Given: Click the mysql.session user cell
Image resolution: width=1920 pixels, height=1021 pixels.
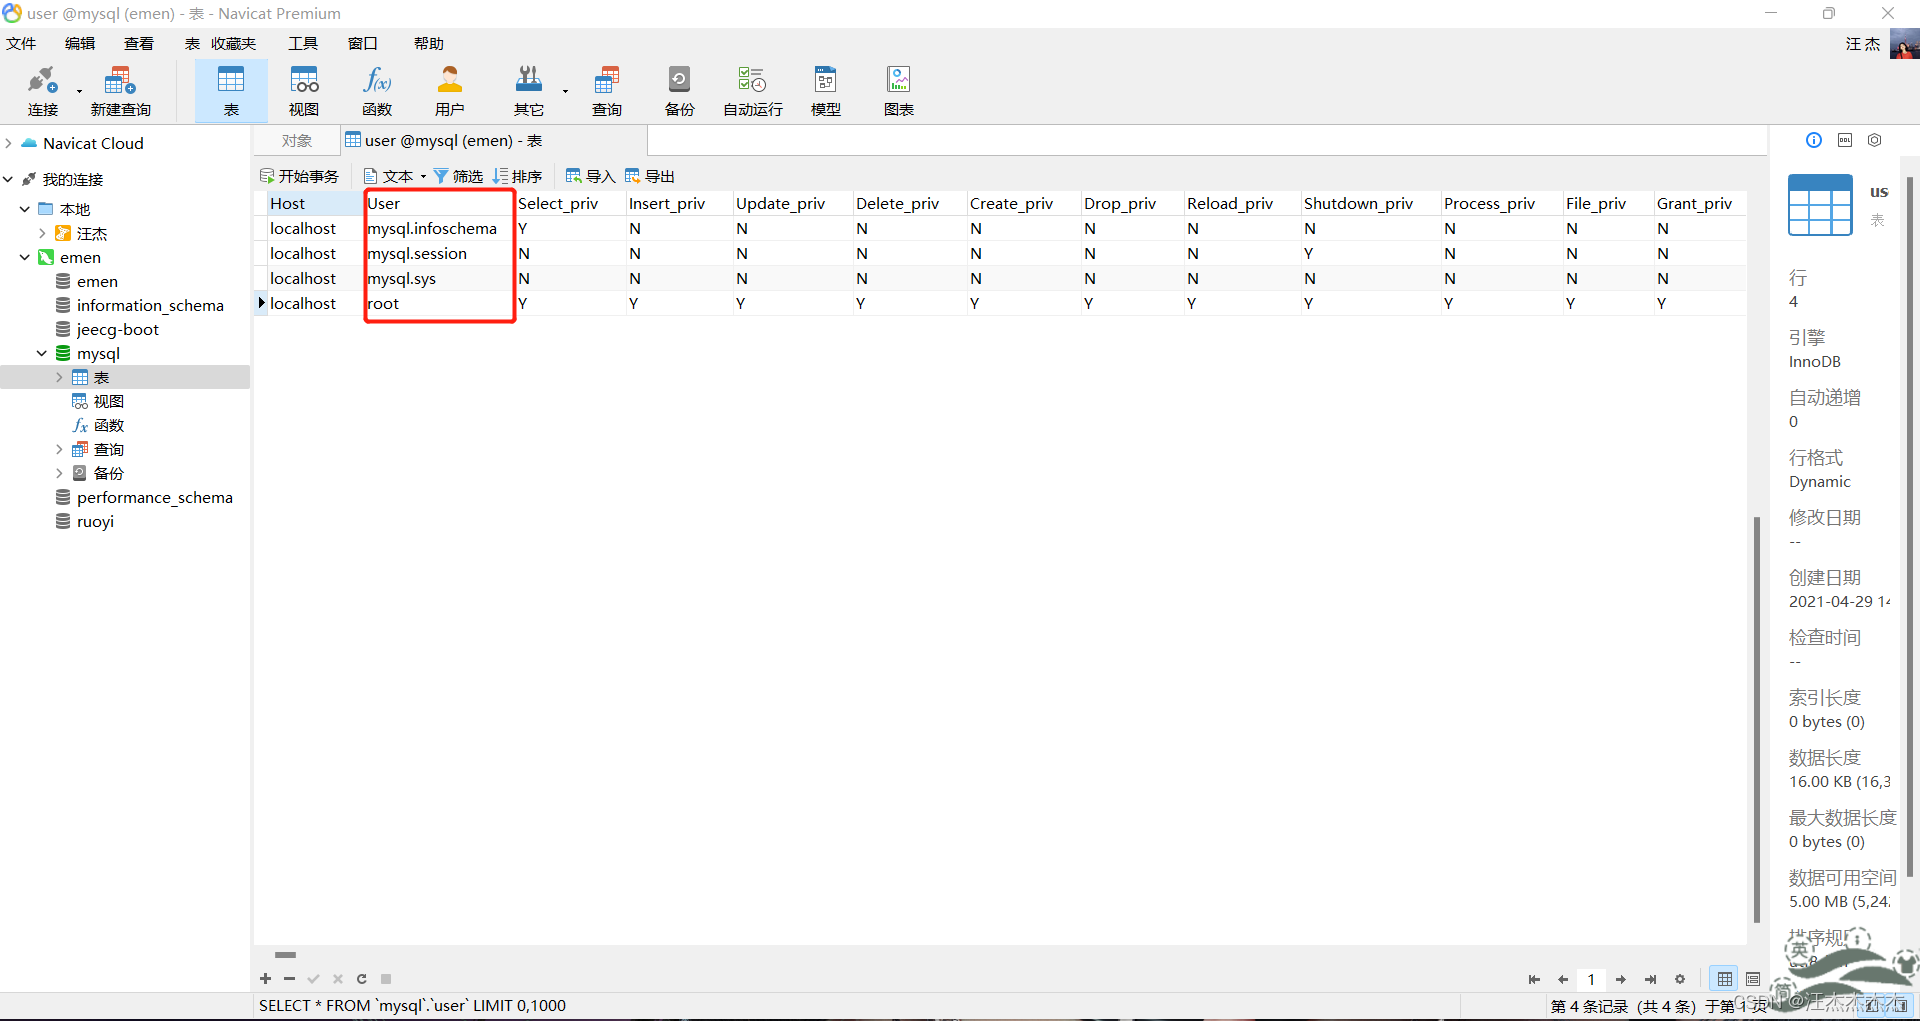Looking at the screenshot, I should pyautogui.click(x=440, y=253).
